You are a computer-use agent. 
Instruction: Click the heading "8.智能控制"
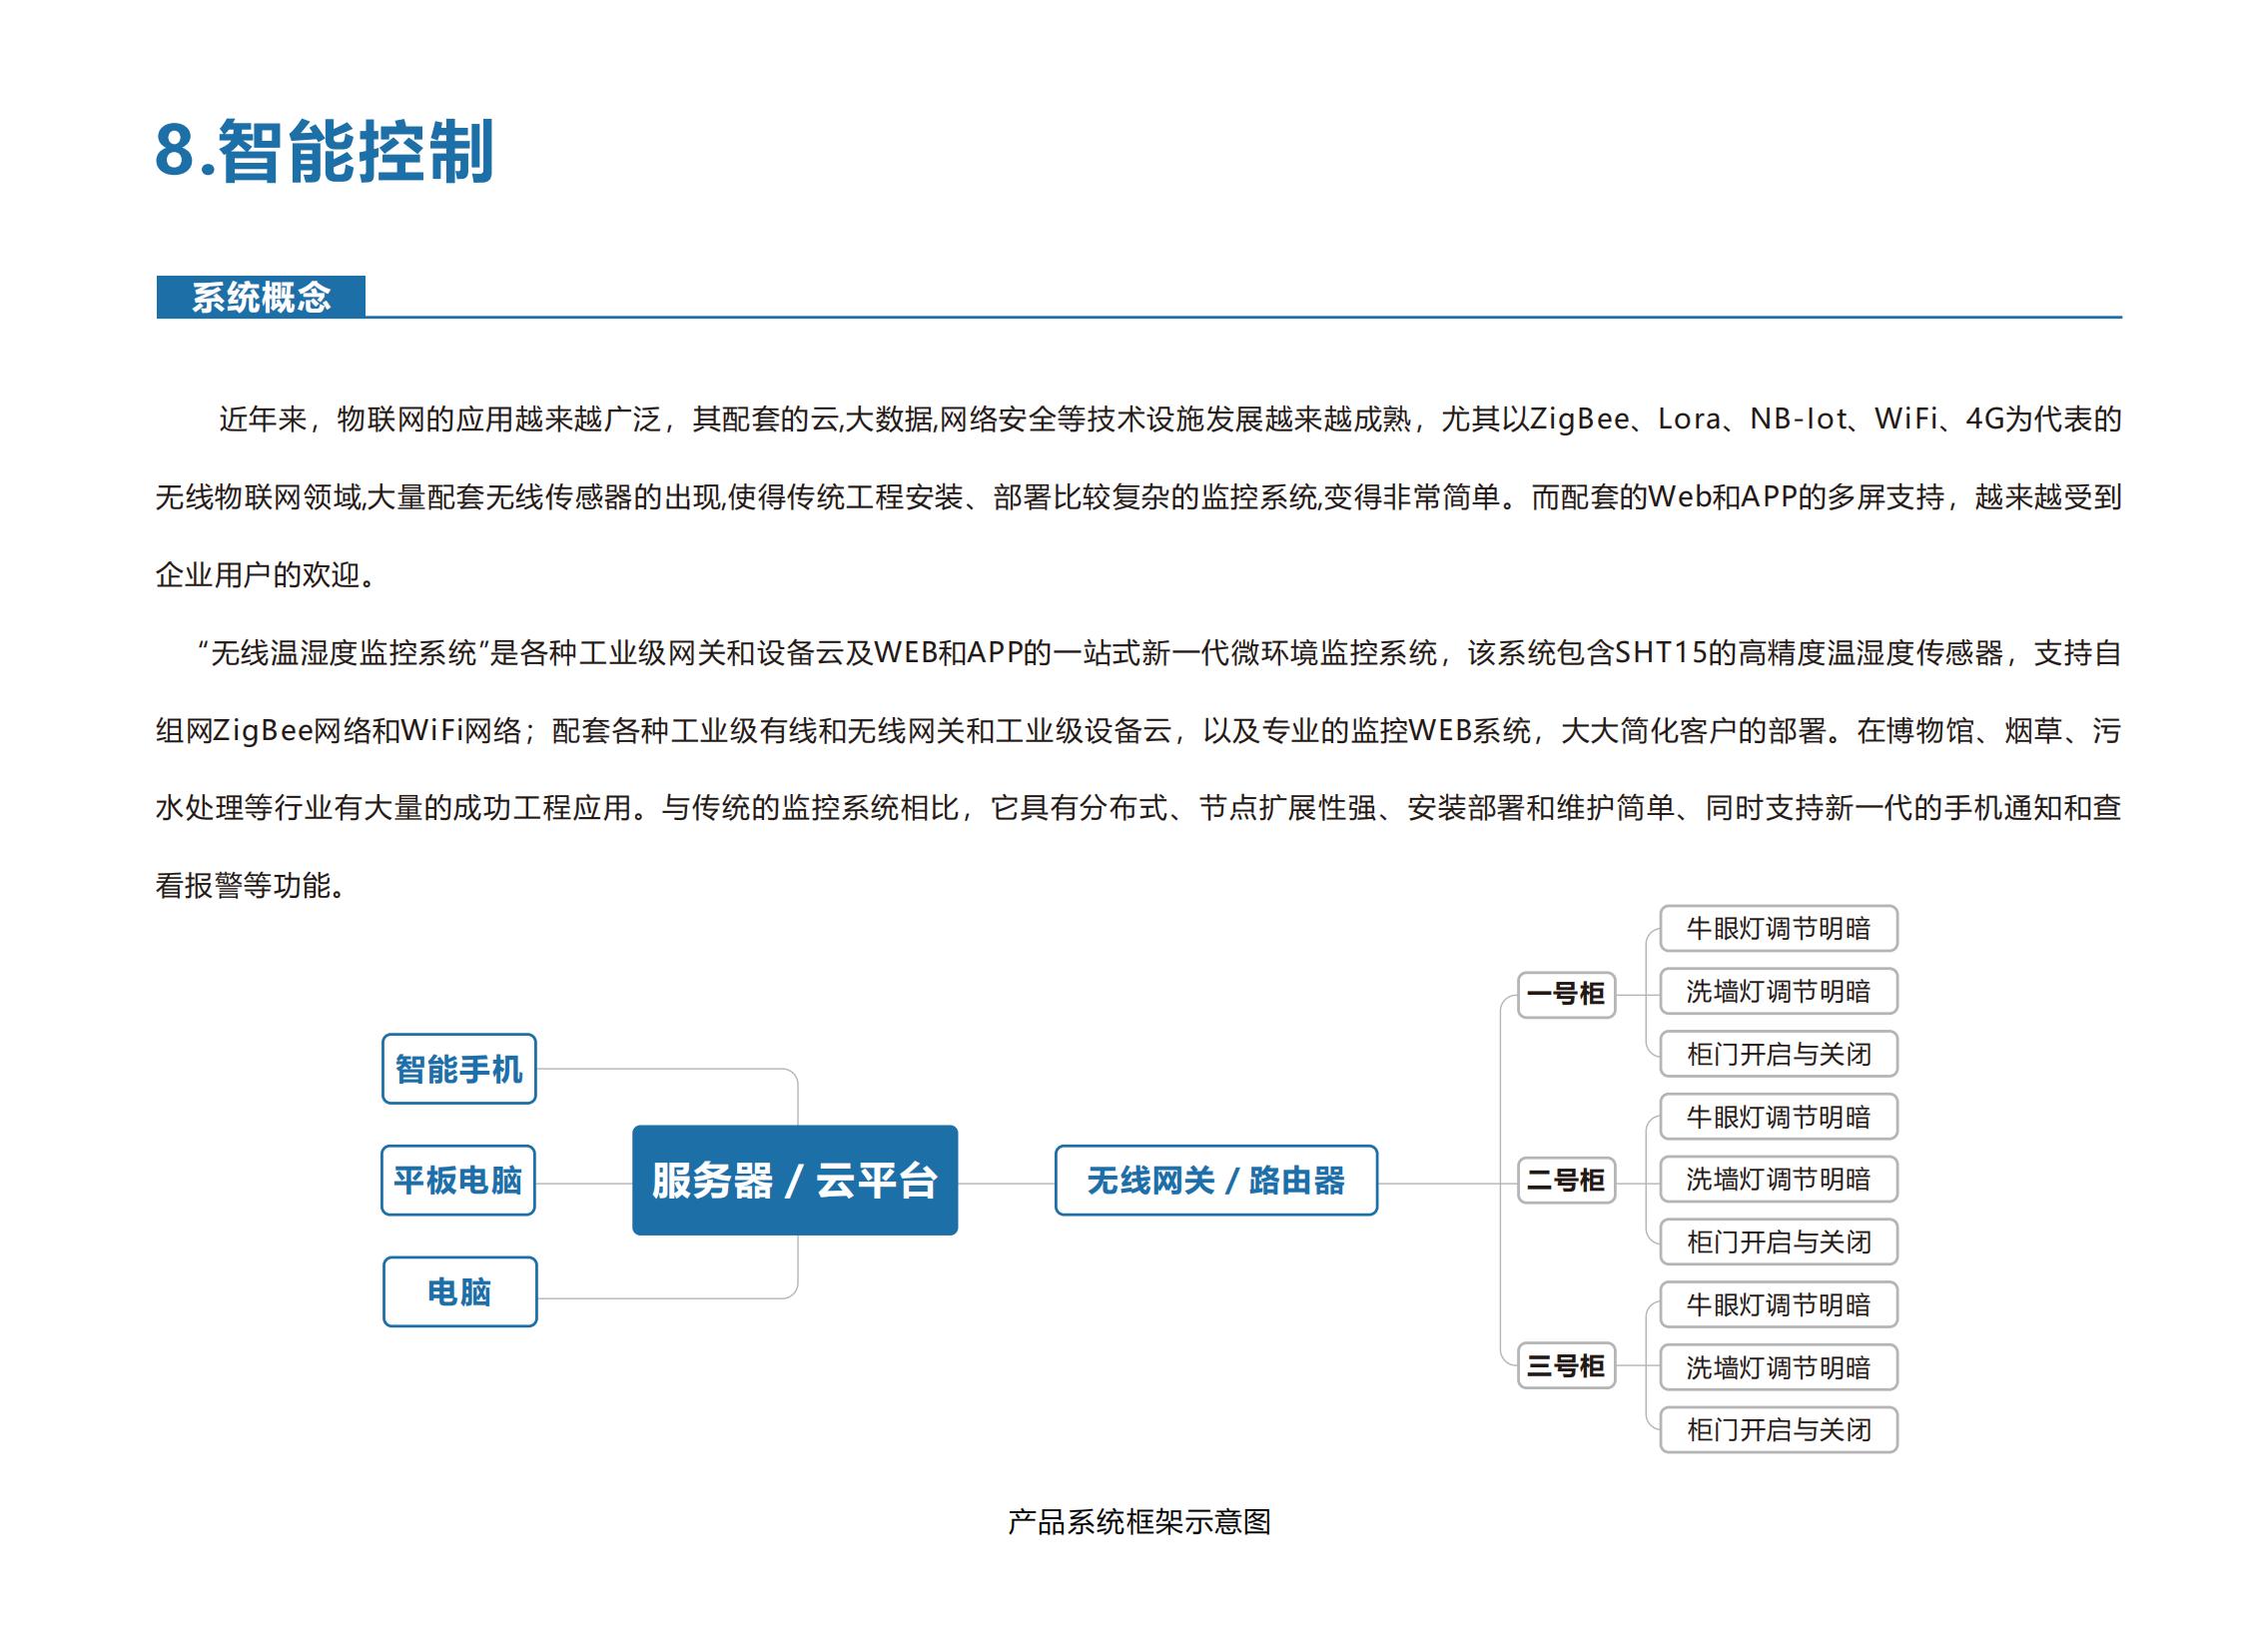(323, 151)
